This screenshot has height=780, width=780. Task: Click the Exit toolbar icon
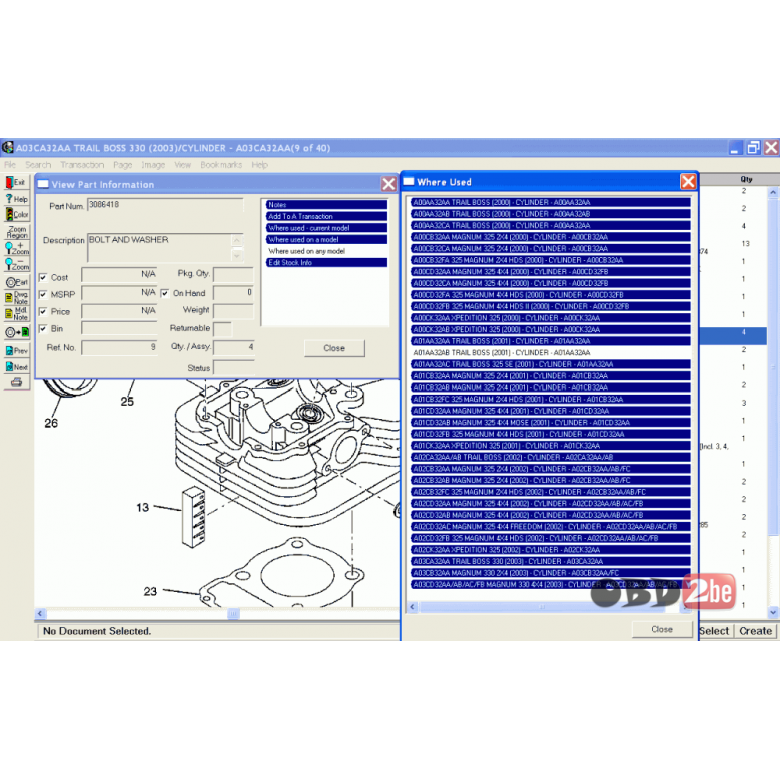[x=16, y=183]
